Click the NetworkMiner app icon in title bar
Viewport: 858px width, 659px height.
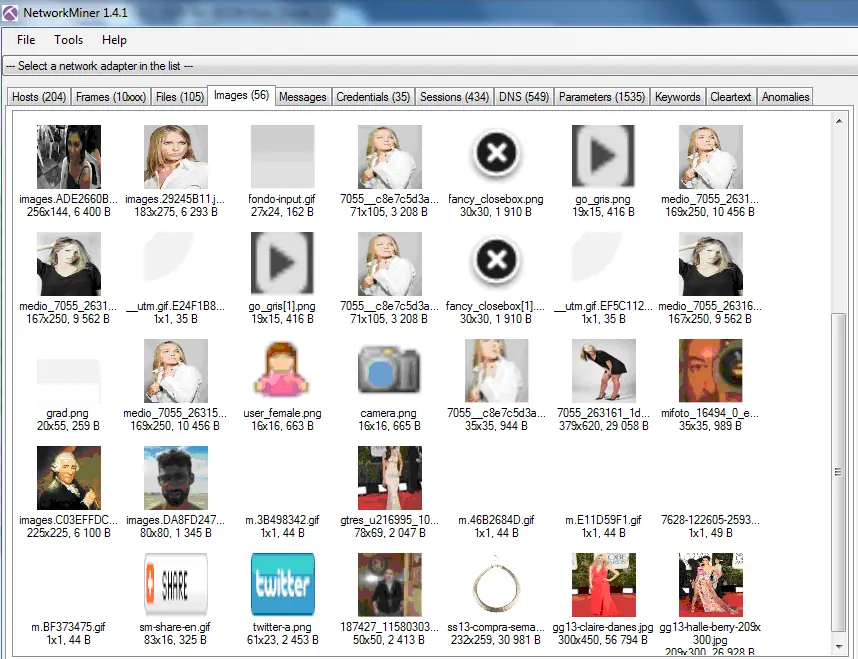point(10,13)
